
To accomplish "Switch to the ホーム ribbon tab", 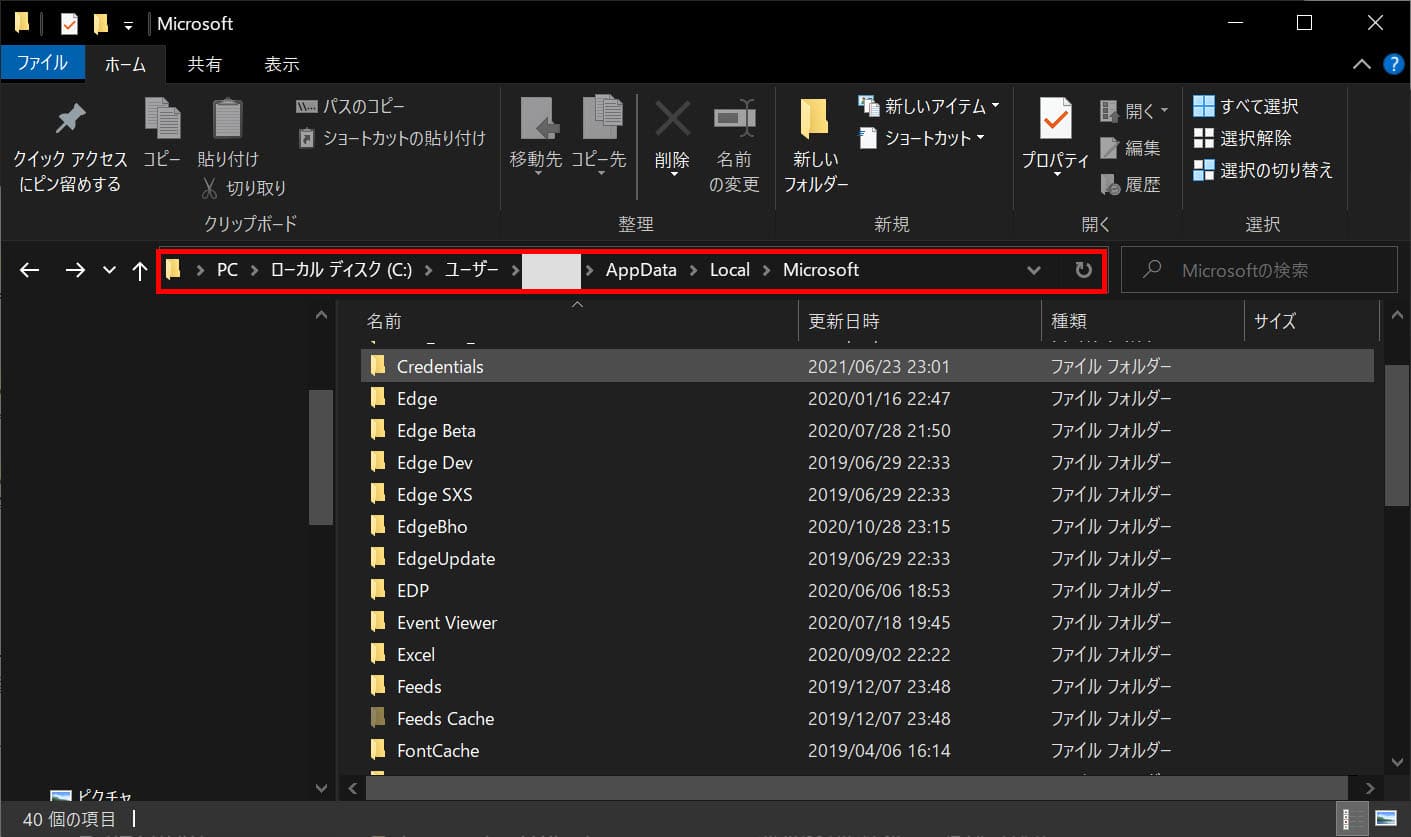I will tap(125, 64).
